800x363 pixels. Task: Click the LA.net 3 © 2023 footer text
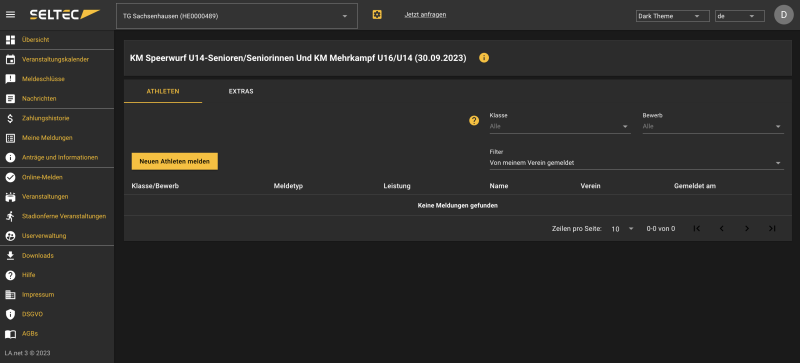coord(28,353)
